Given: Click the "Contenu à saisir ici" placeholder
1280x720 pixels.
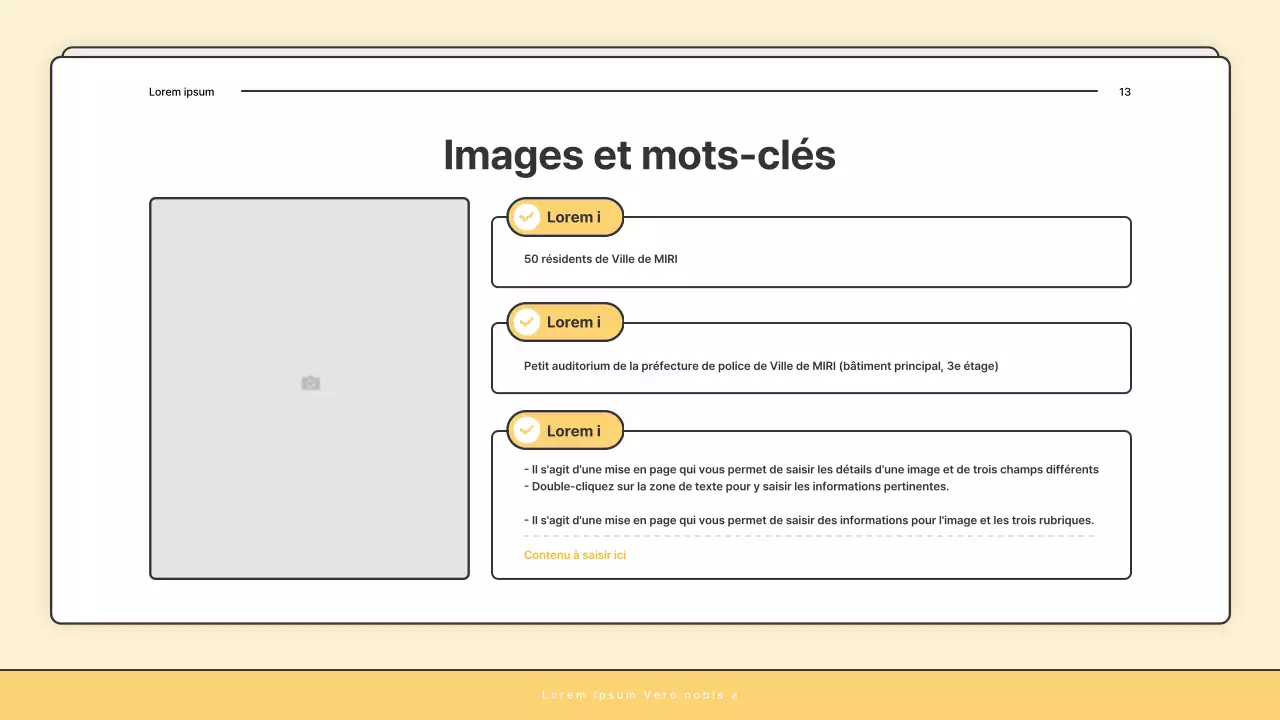Looking at the screenshot, I should click(575, 555).
